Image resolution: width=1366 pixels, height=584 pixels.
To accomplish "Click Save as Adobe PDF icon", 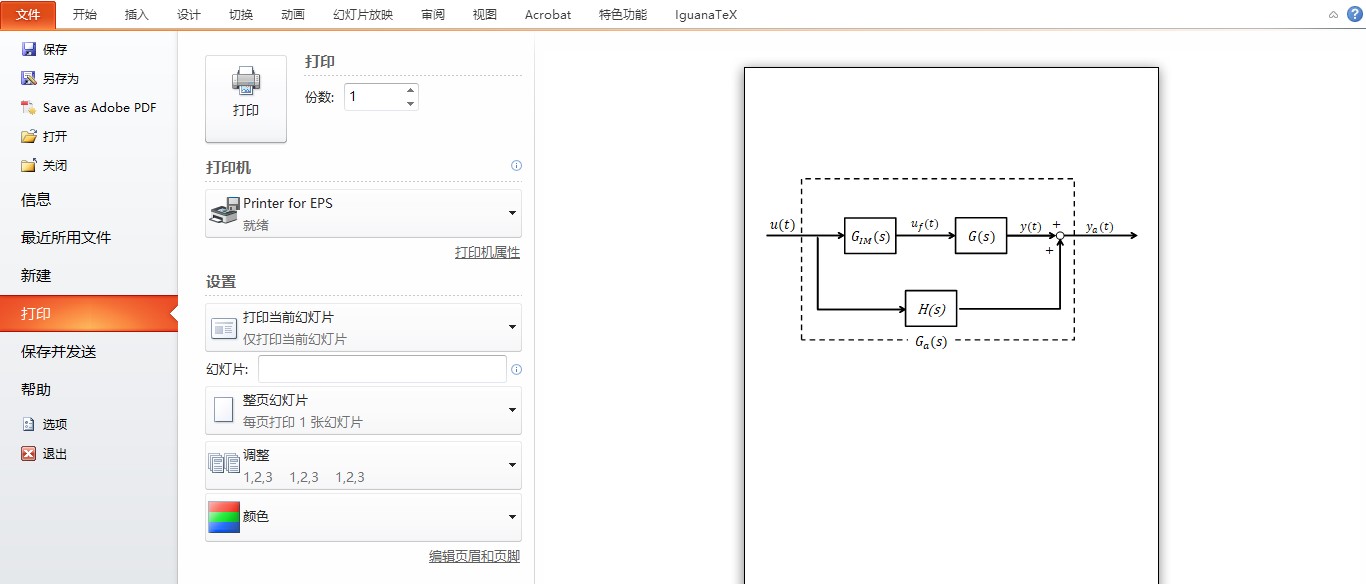I will pyautogui.click(x=29, y=107).
